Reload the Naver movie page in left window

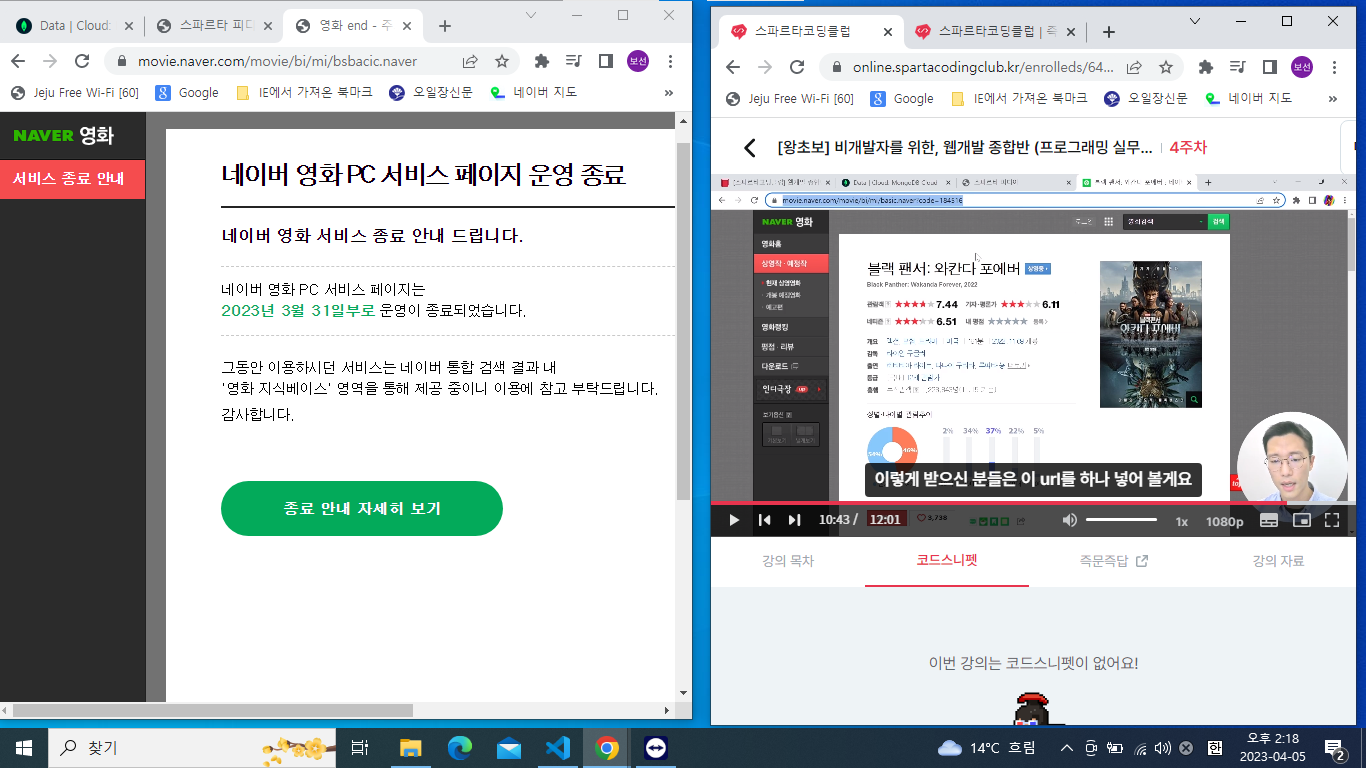[x=82, y=61]
